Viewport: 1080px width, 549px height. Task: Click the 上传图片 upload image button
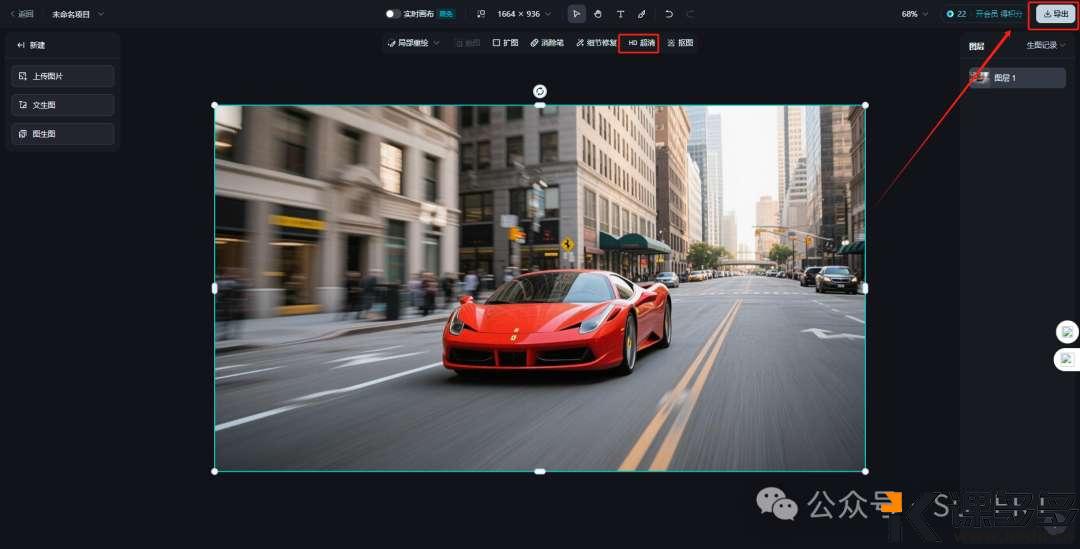pos(62,76)
